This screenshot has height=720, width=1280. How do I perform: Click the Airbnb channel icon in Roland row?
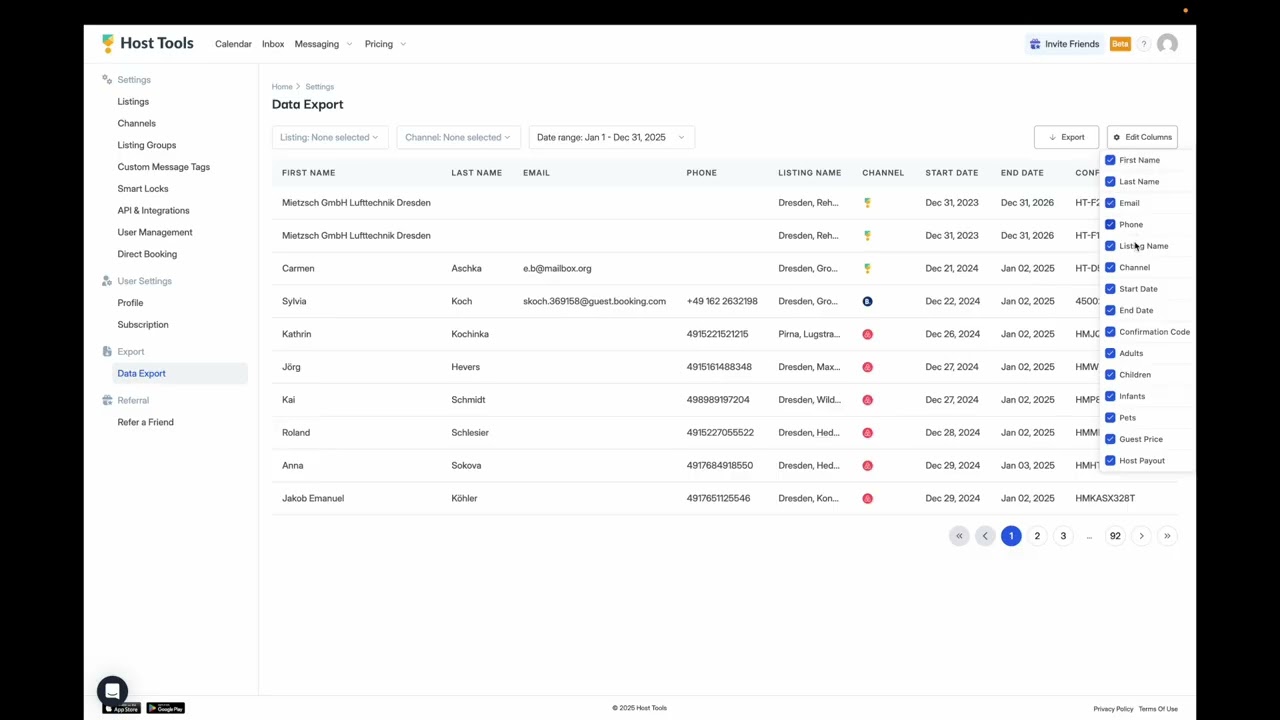[x=867, y=432]
